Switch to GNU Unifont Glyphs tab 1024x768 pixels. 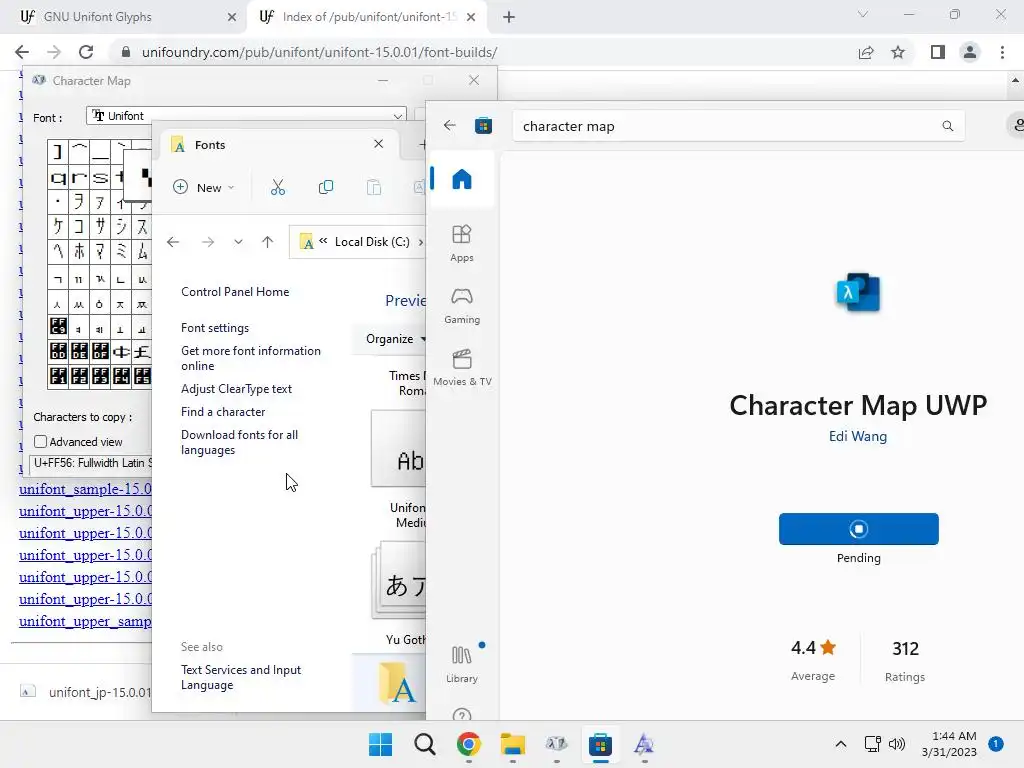[124, 17]
